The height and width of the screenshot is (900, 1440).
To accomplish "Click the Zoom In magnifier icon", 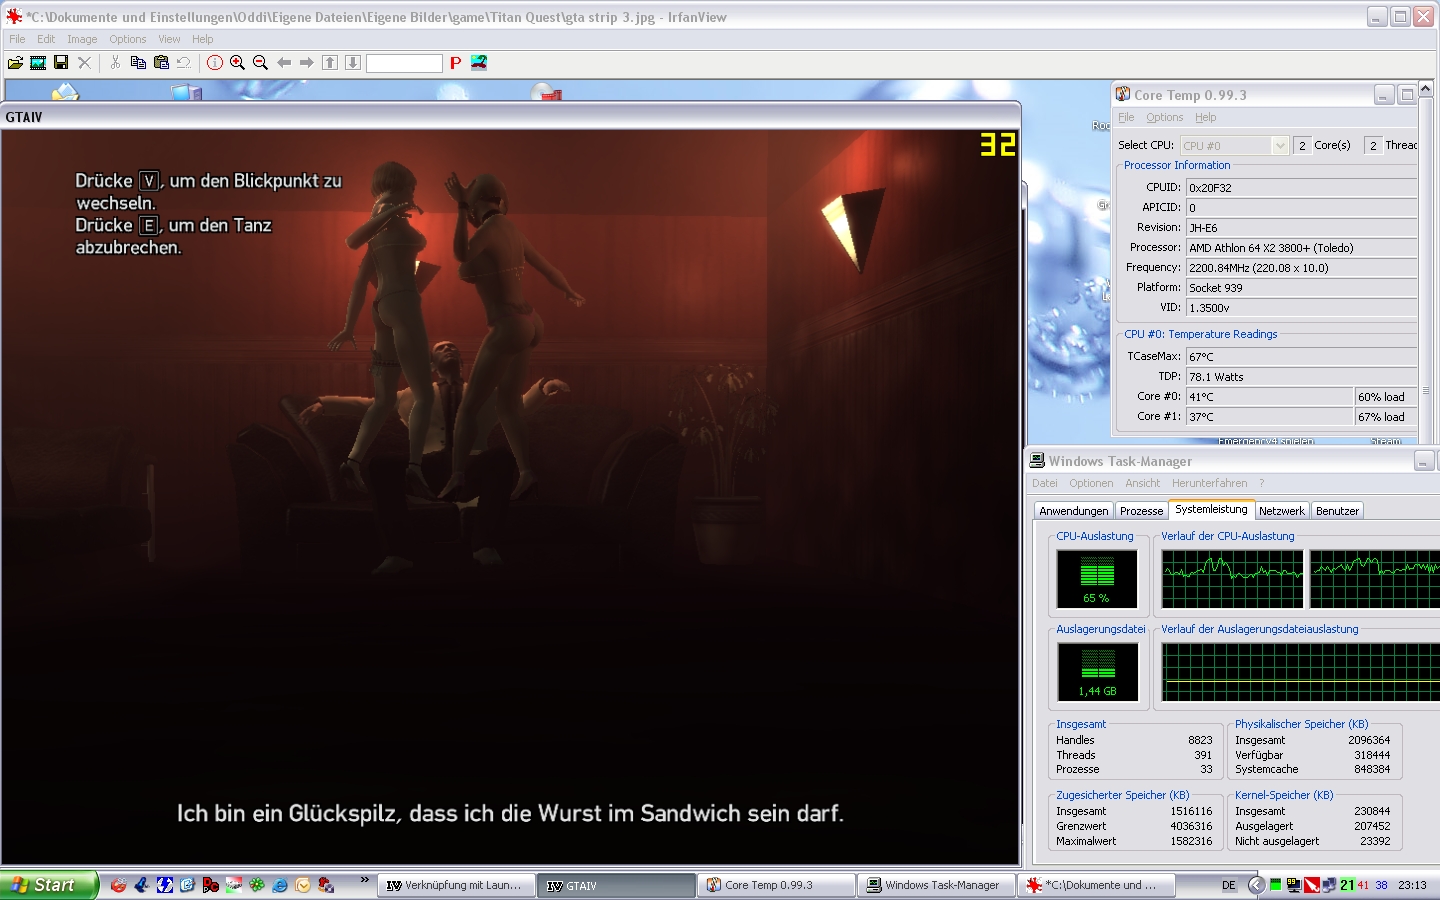I will point(238,63).
